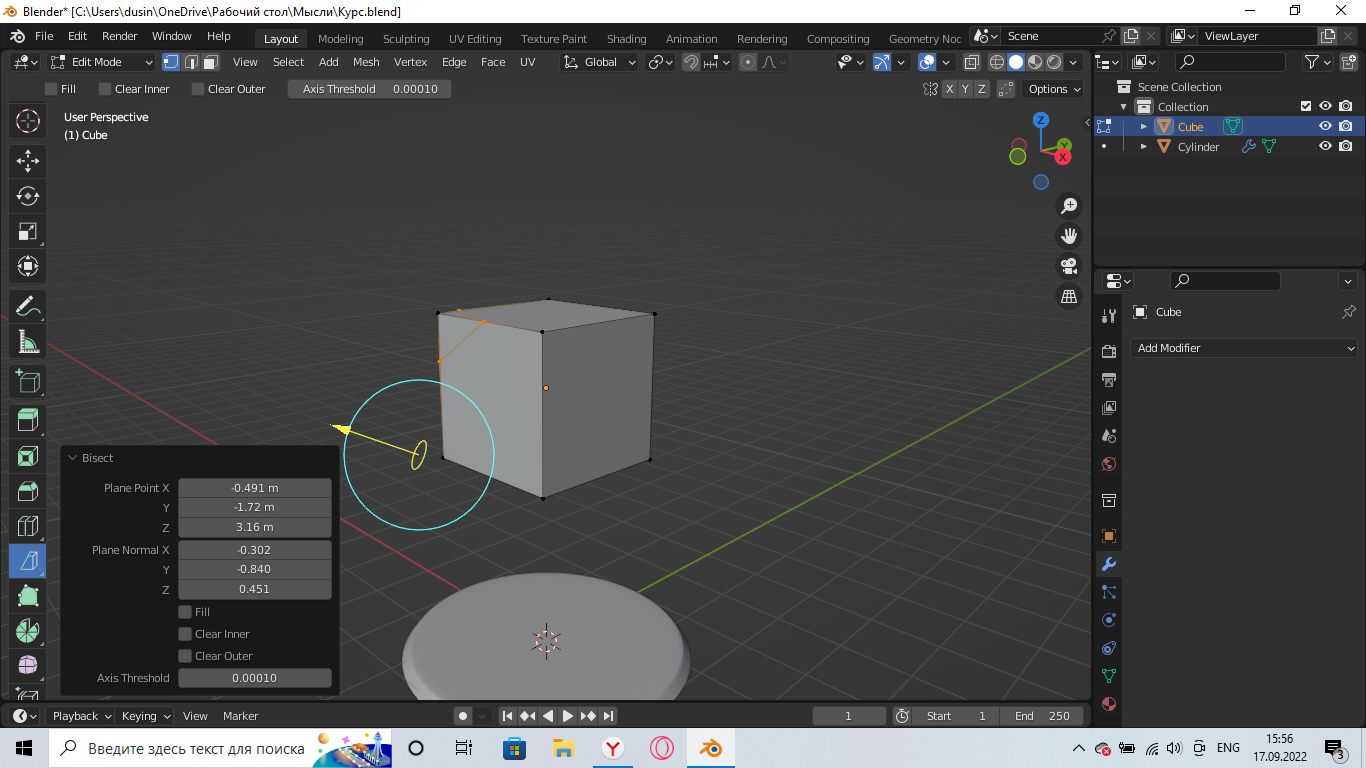The height and width of the screenshot is (768, 1366).
Task: Activate the Rotate tool
Action: point(27,196)
